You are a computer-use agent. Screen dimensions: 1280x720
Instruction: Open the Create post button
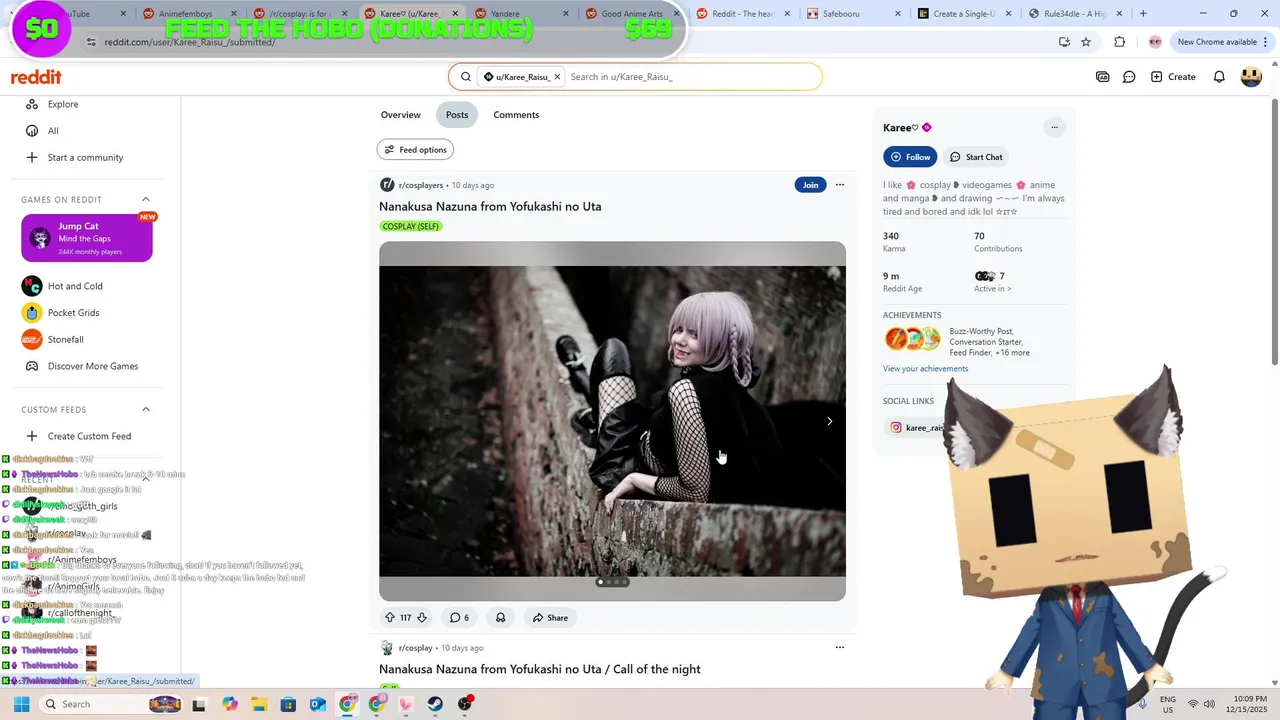[1173, 77]
